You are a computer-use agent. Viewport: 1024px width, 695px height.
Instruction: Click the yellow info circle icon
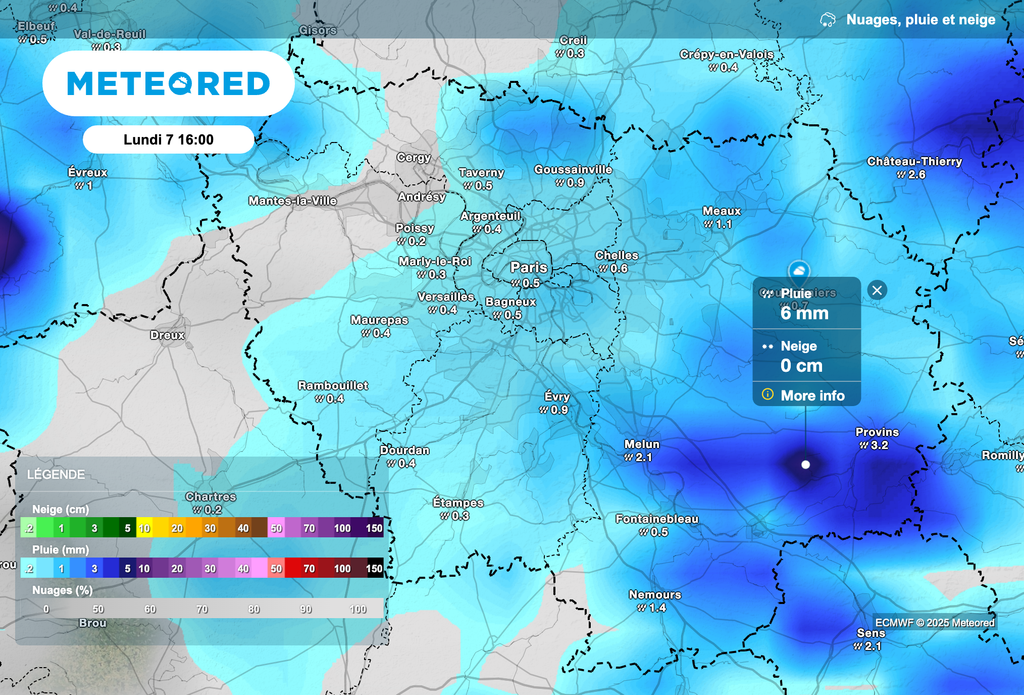[768, 395]
